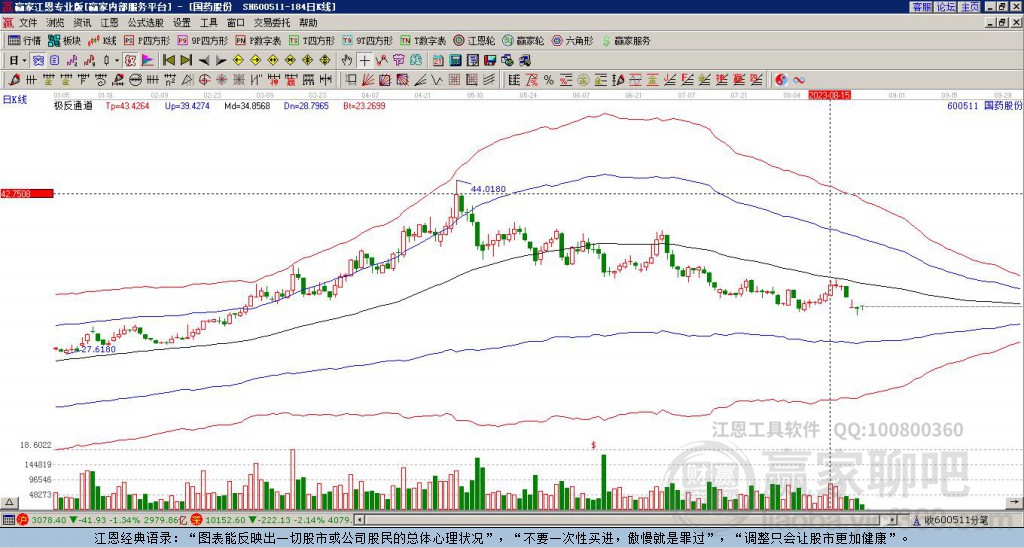Step chart left with black arrow
Image resolution: width=1024 pixels, height=548 pixels.
pyautogui.click(x=204, y=61)
